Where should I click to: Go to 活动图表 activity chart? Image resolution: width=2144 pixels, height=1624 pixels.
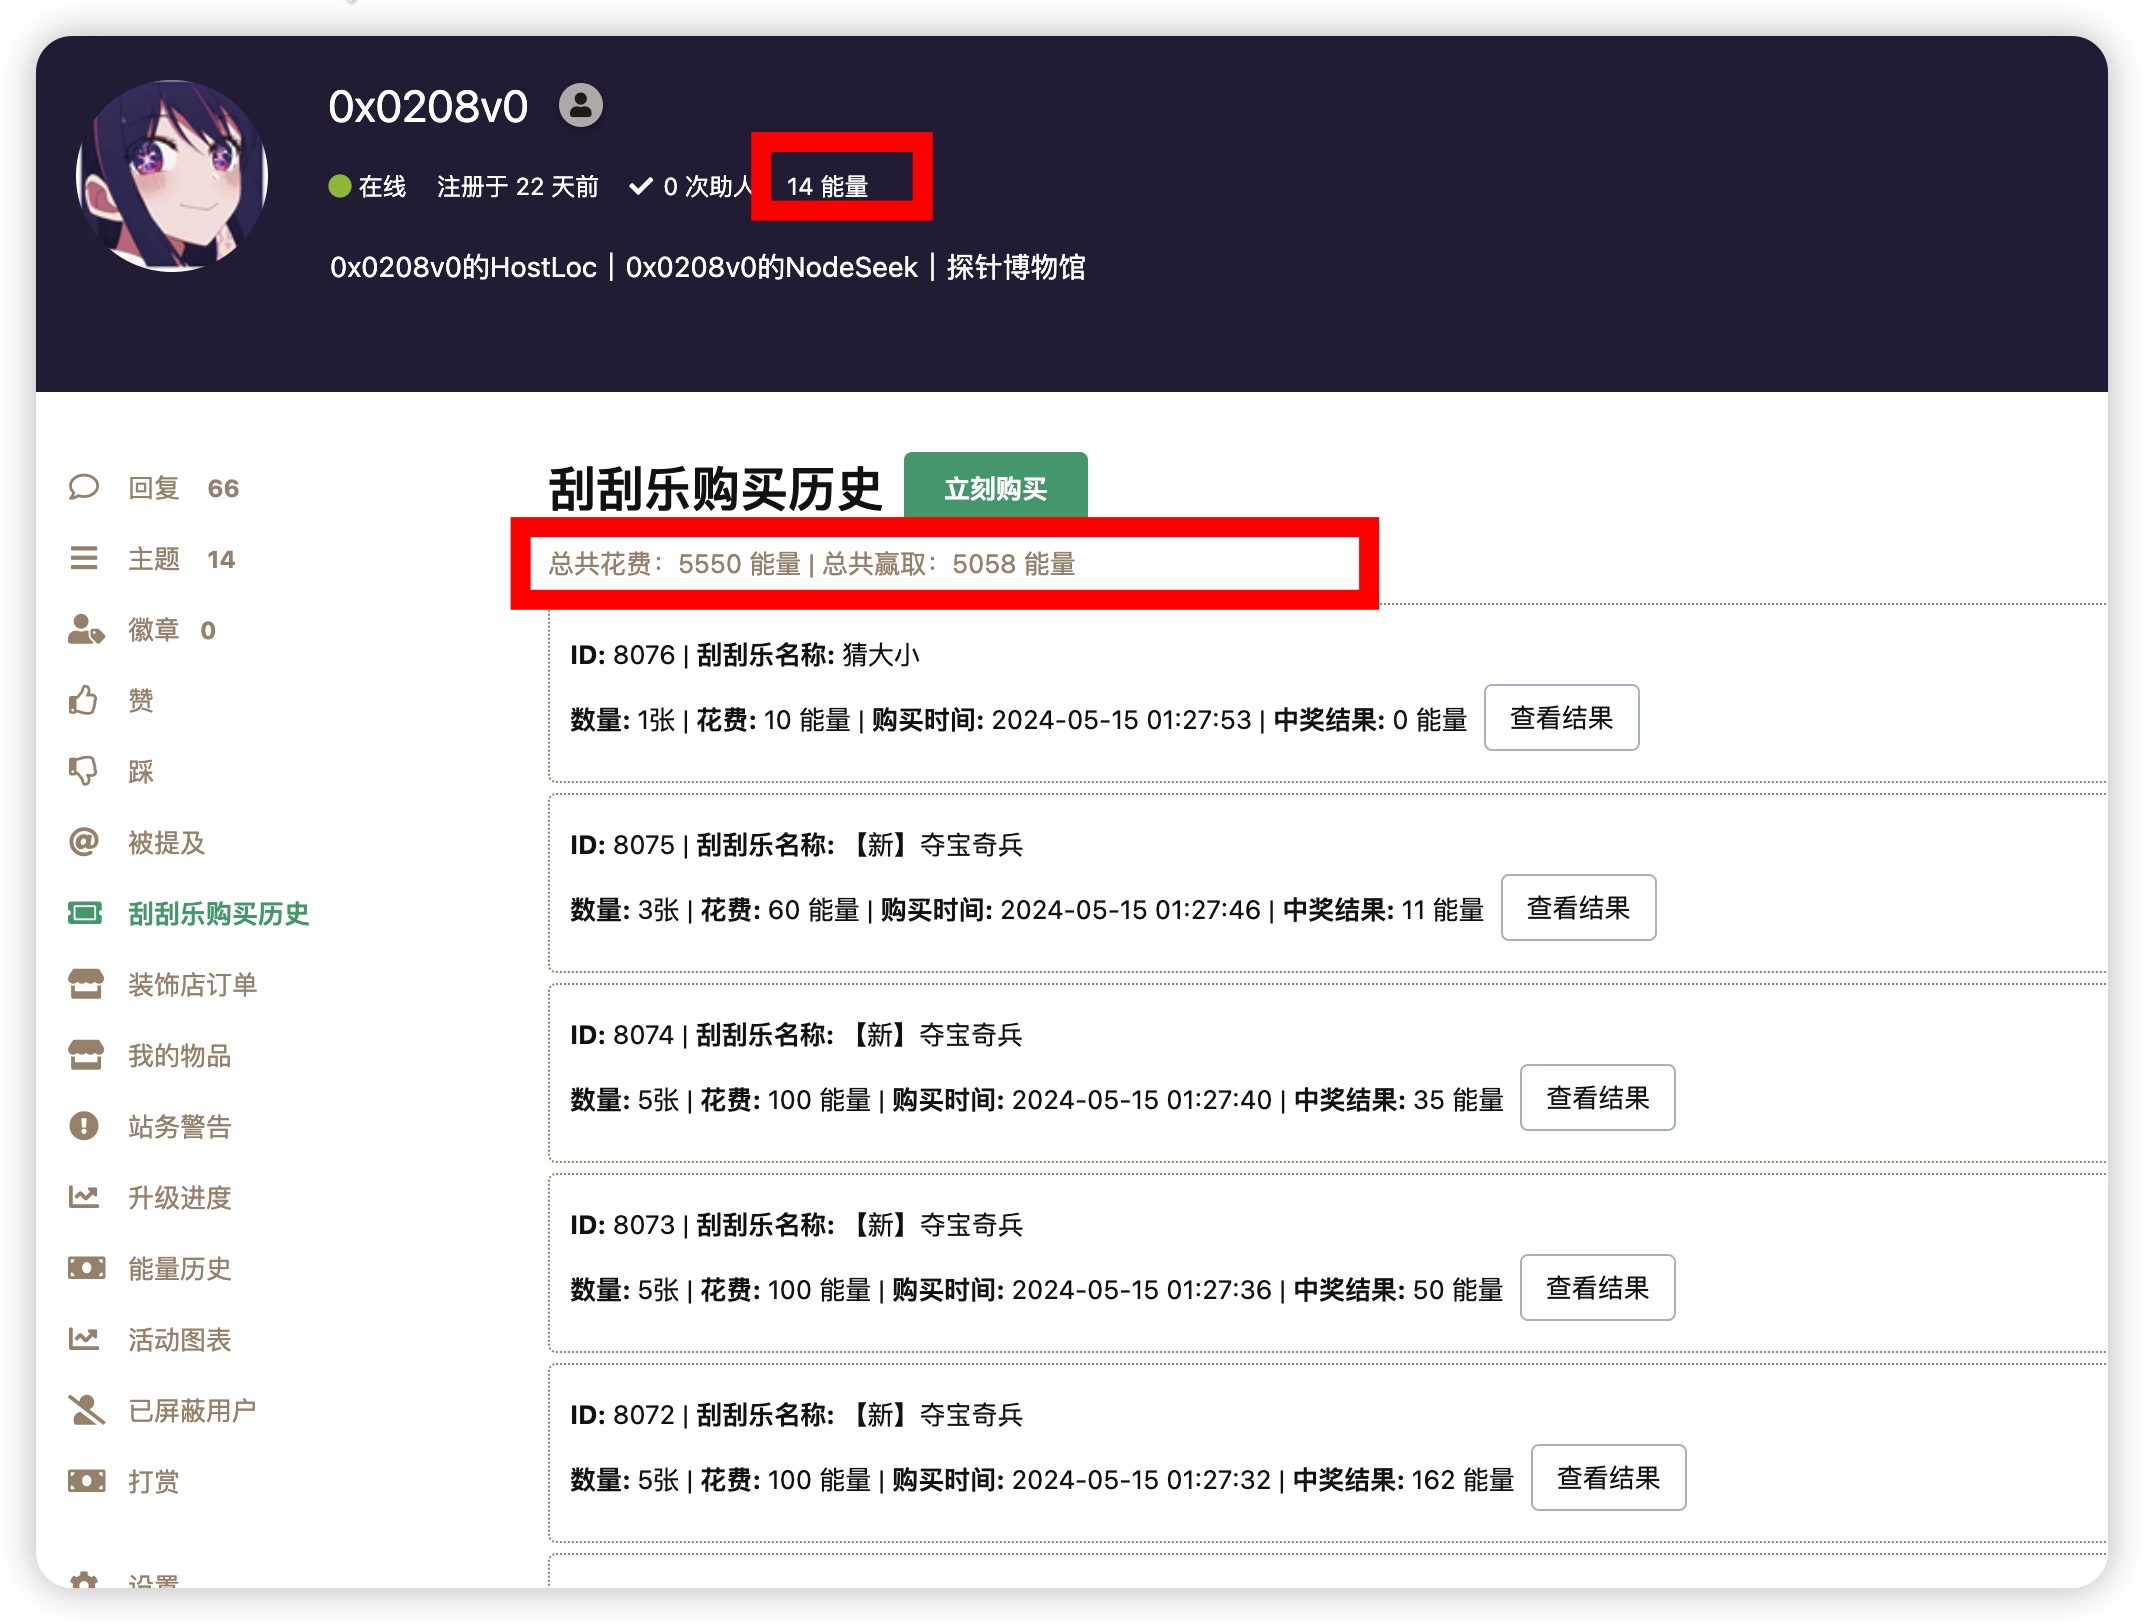(180, 1339)
